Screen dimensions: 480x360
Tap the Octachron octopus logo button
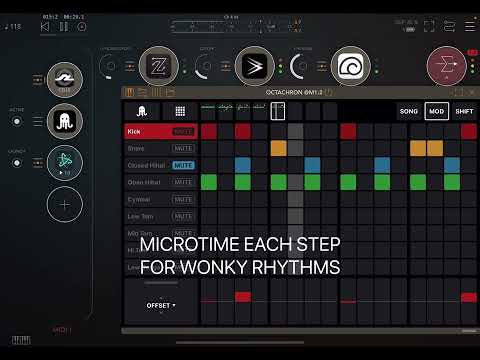click(x=142, y=111)
